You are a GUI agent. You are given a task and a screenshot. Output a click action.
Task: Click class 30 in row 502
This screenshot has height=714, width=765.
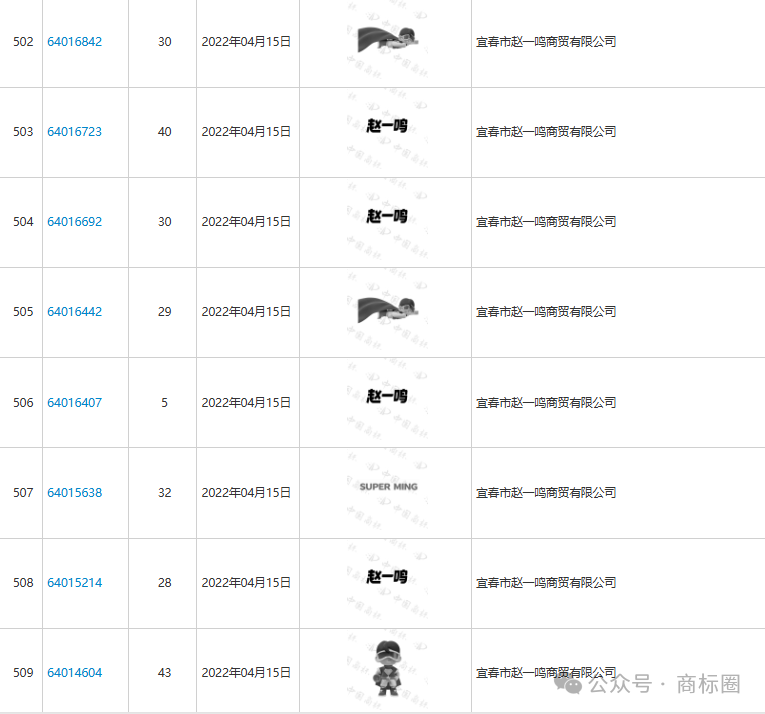point(164,42)
